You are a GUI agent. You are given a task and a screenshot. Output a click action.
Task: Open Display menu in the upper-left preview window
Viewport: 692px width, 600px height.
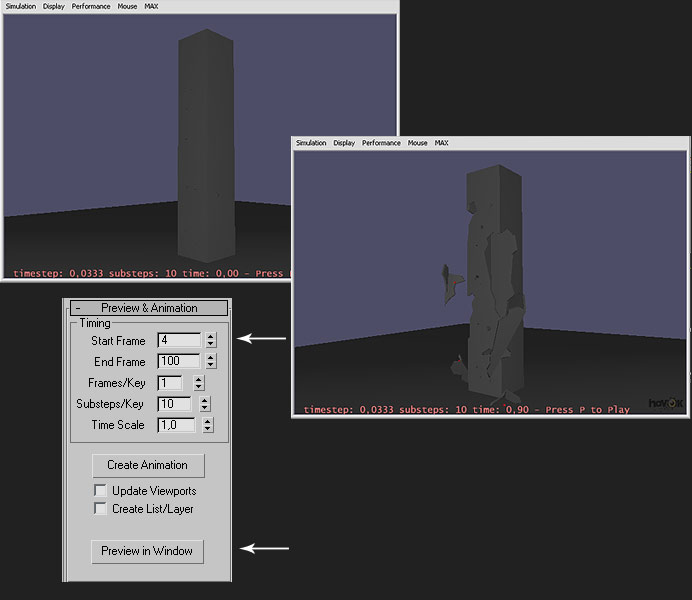[x=53, y=6]
